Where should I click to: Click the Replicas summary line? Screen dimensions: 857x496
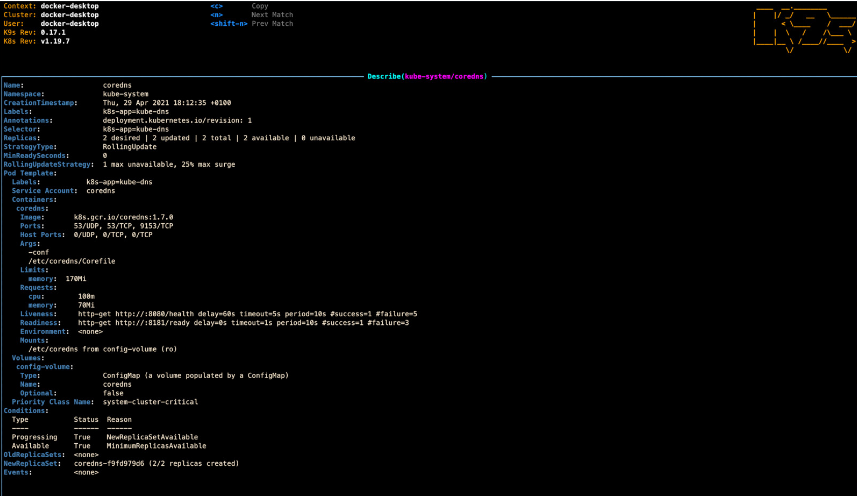point(229,138)
